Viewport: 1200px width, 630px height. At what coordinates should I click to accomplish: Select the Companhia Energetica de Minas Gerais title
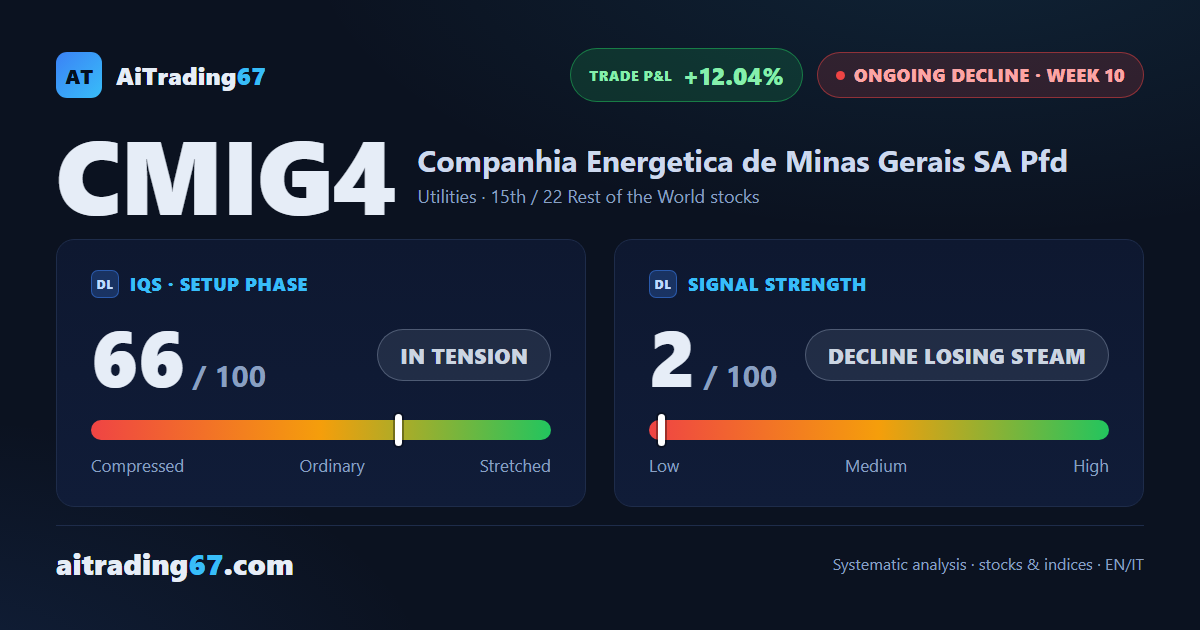click(x=742, y=161)
